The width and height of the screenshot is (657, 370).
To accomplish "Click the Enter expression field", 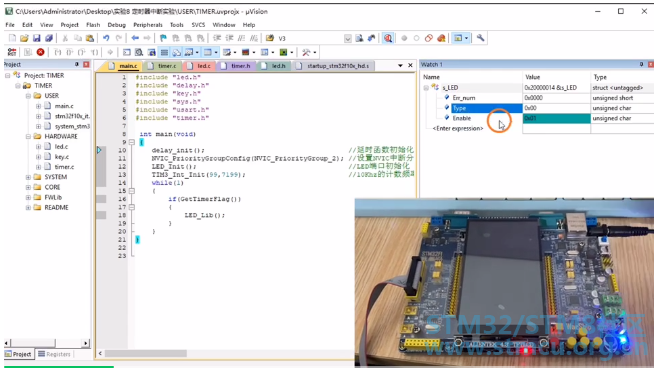I will pyautogui.click(x=458, y=128).
